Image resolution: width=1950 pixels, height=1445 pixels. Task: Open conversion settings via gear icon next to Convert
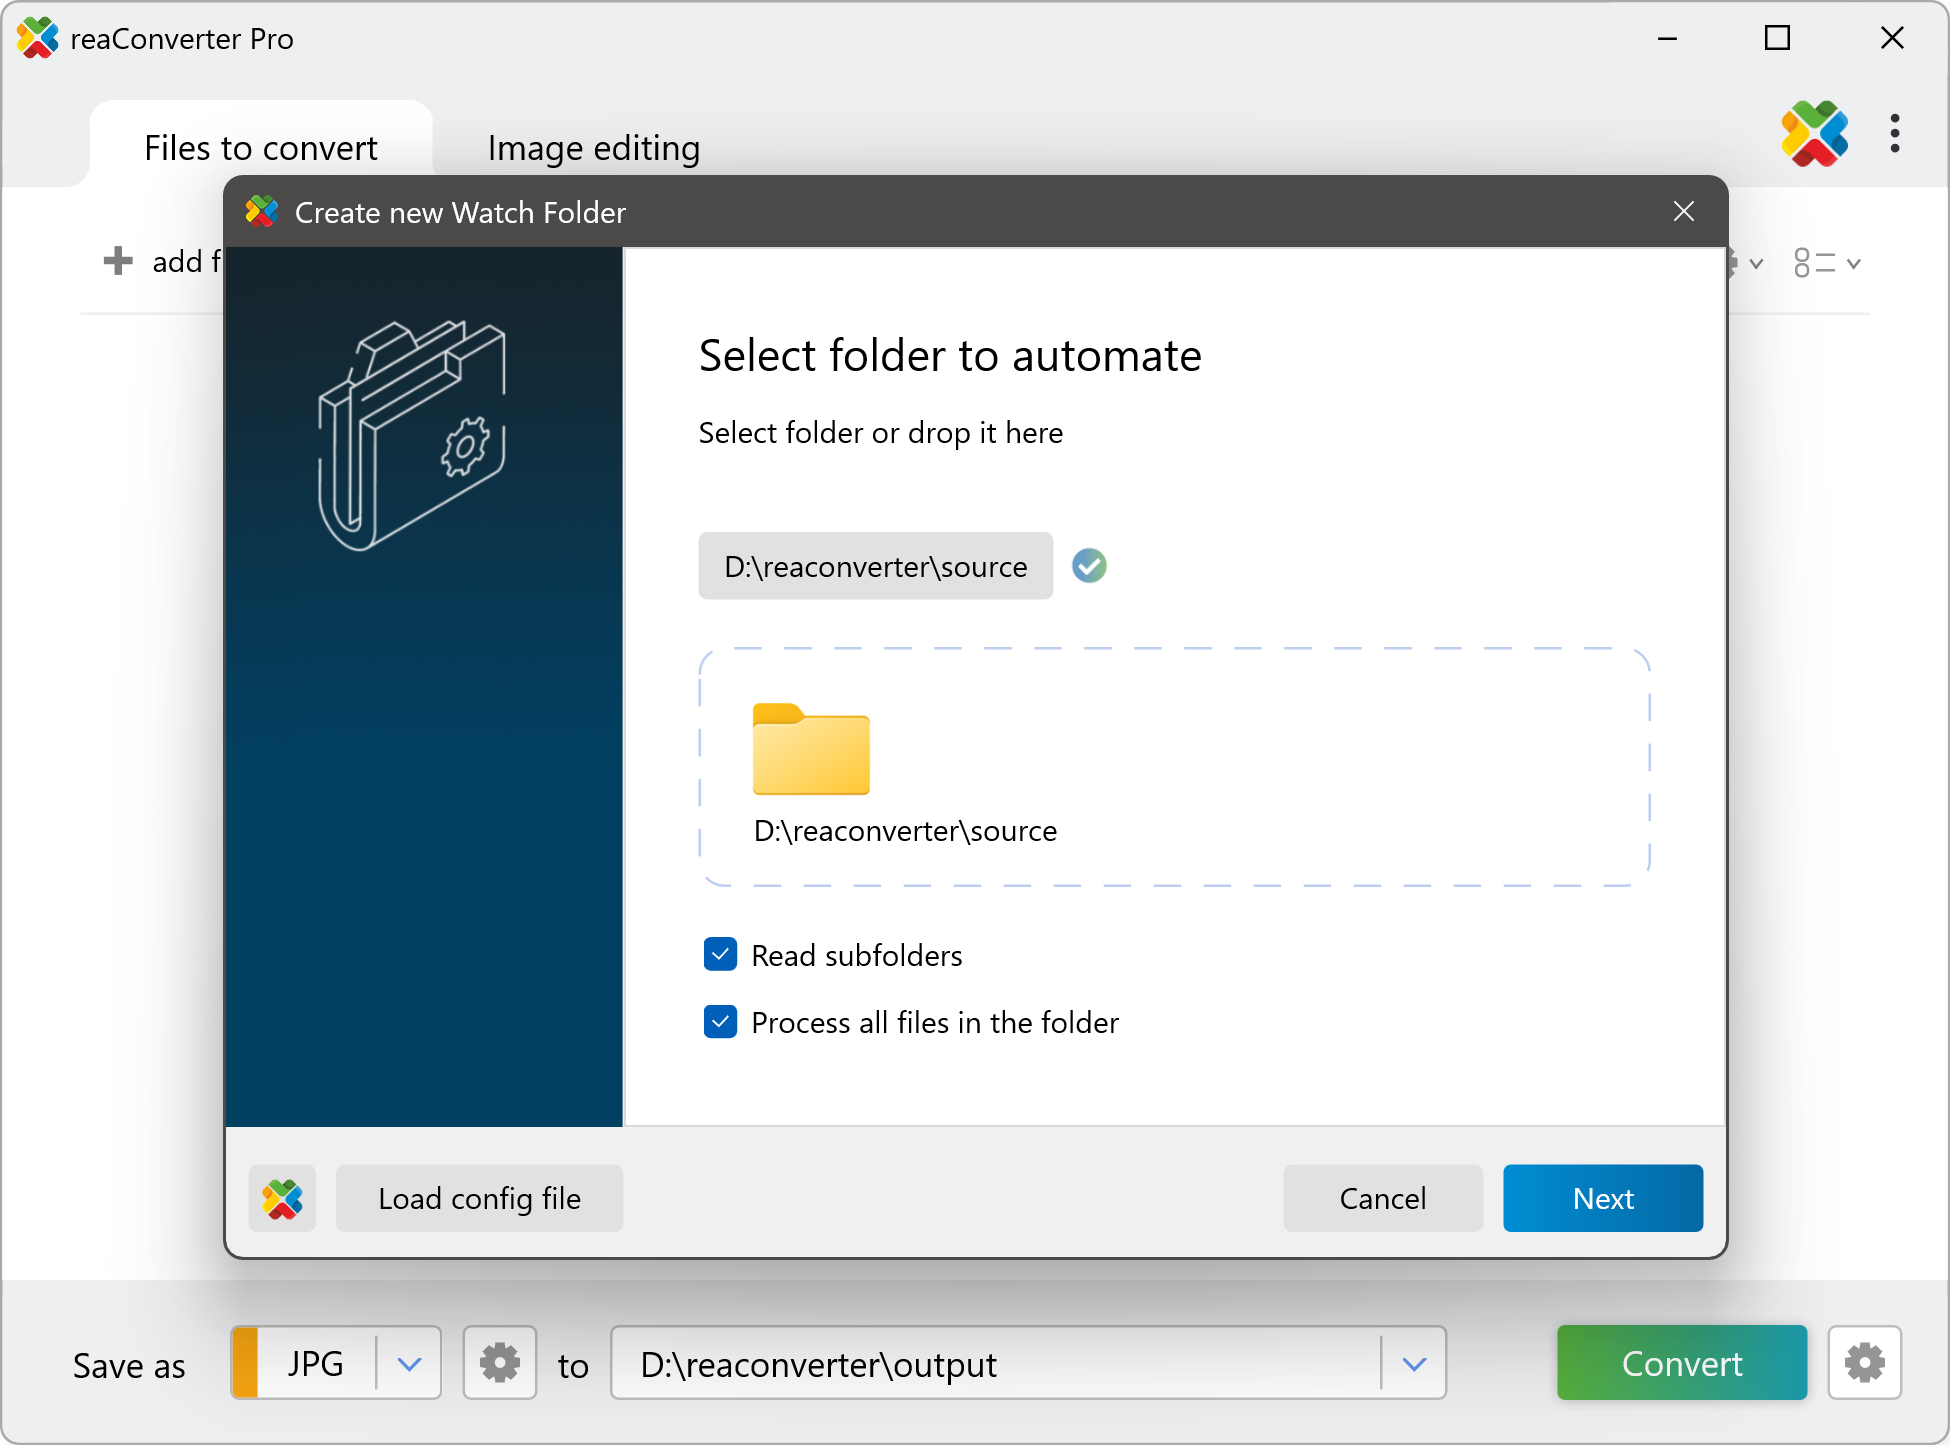pos(1864,1362)
